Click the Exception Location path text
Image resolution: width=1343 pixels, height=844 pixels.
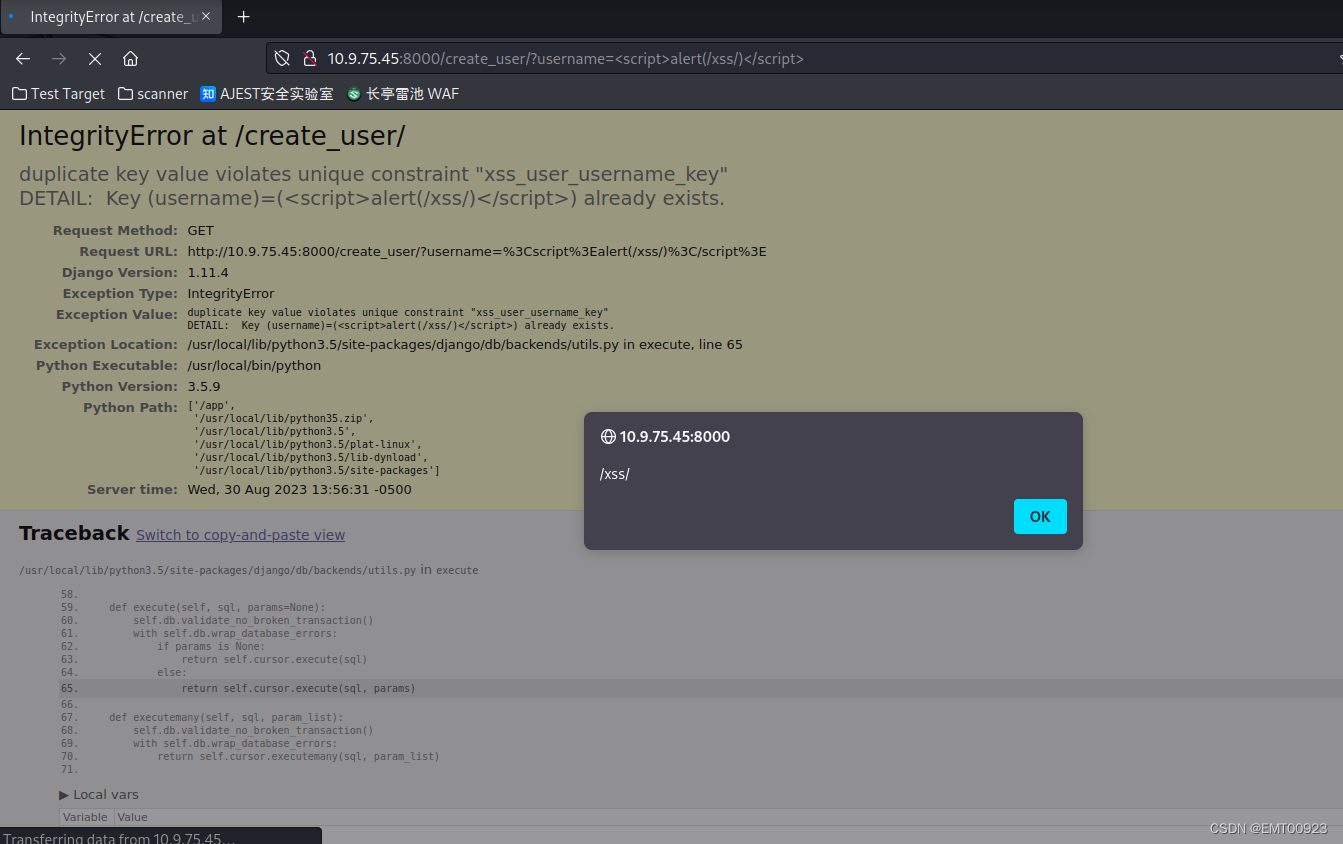(465, 344)
